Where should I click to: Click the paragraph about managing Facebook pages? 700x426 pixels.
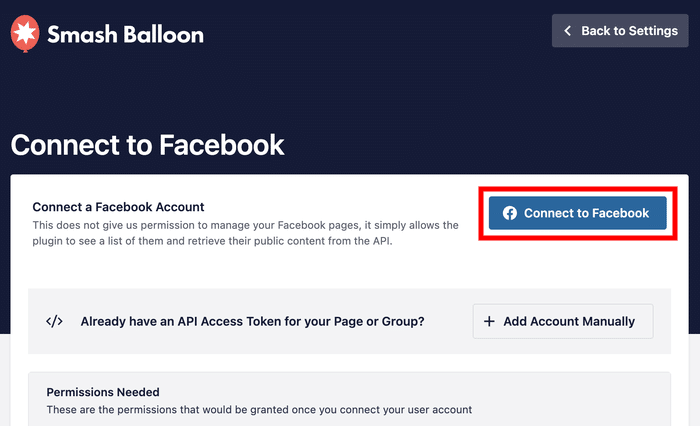[245, 233]
